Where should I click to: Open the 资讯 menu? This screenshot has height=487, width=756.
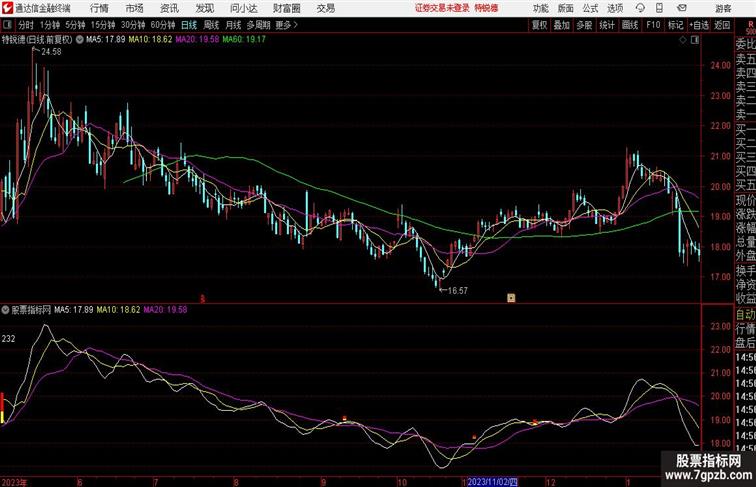169,8
